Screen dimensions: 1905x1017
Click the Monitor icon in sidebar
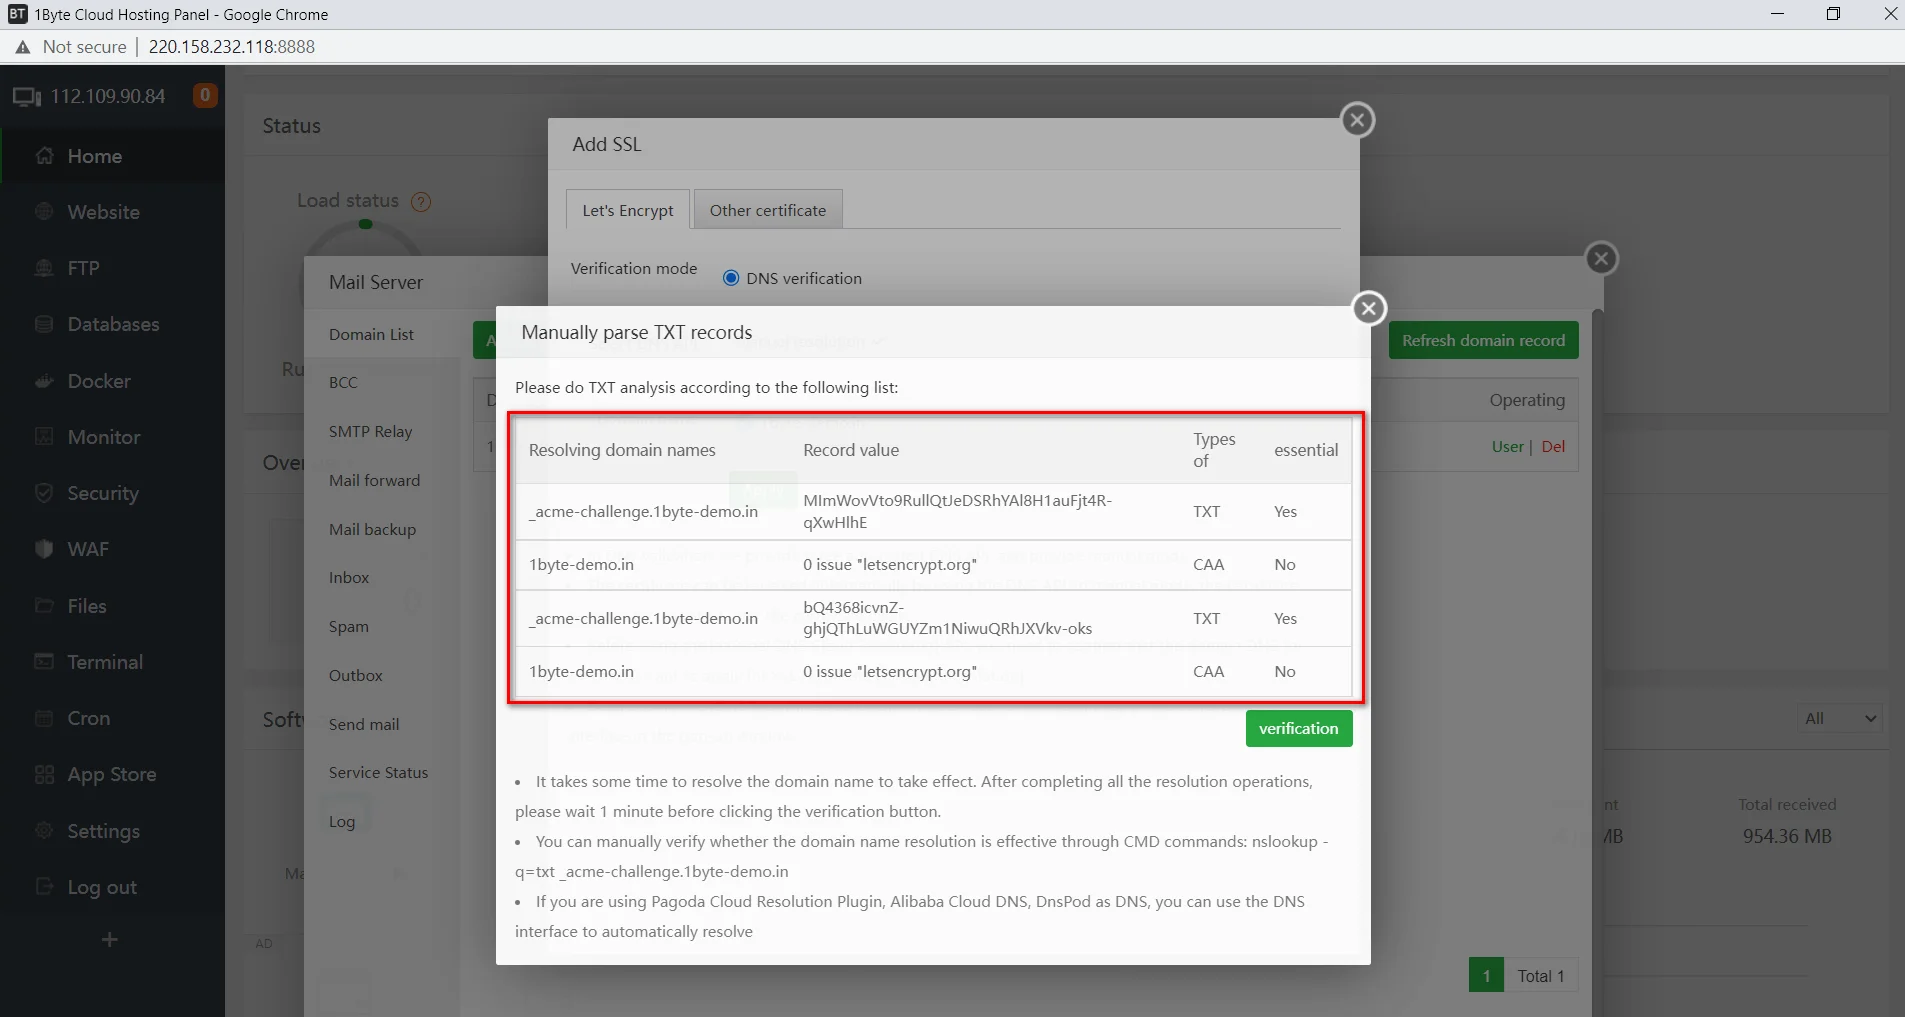point(44,437)
